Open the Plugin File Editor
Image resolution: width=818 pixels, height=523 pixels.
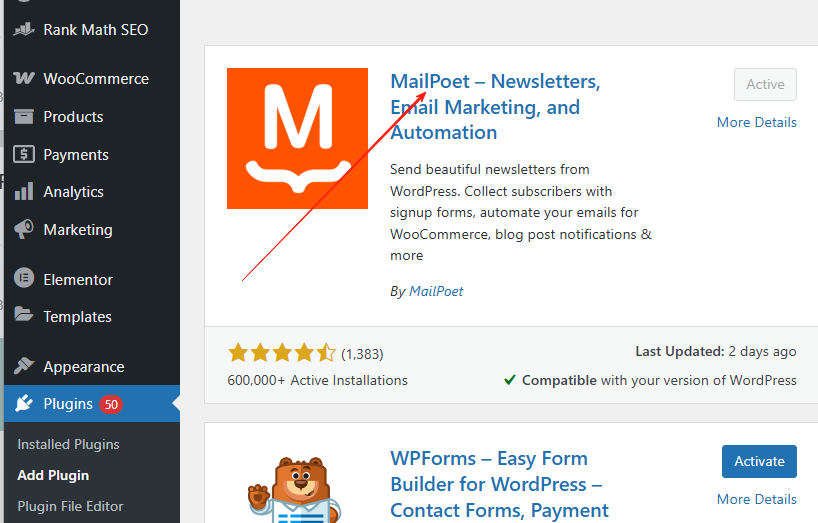point(71,506)
